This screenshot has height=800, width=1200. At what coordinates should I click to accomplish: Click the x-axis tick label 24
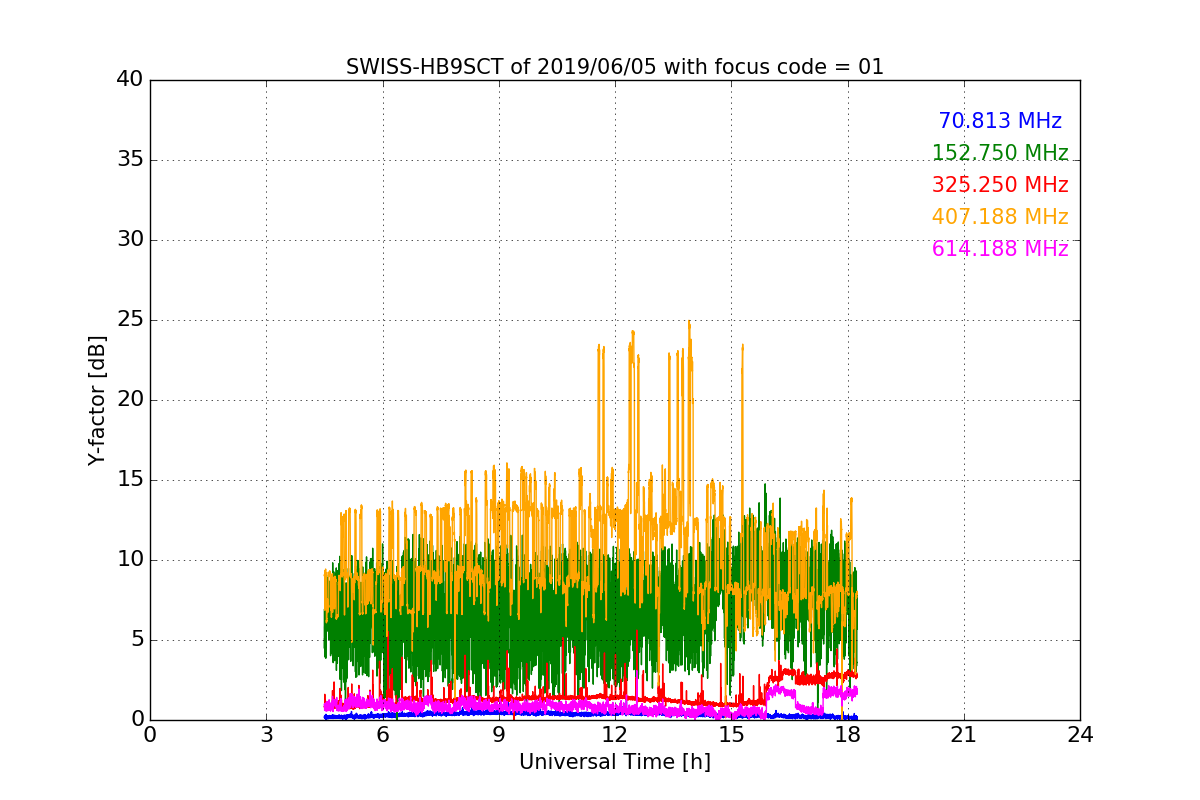(1080, 735)
